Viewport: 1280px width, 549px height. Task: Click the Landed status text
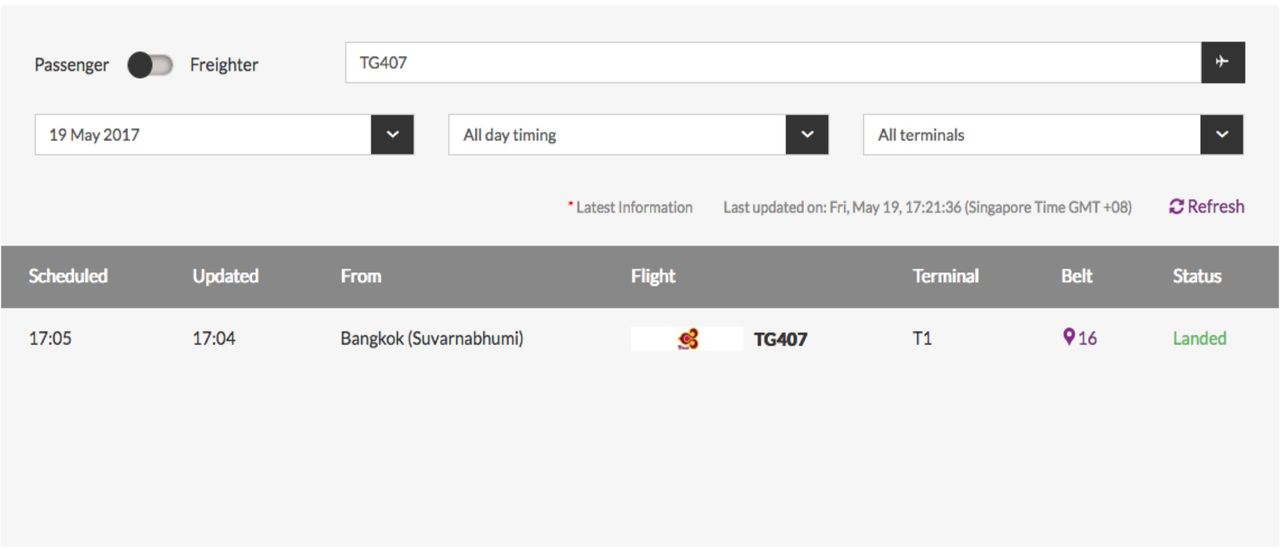click(1199, 339)
